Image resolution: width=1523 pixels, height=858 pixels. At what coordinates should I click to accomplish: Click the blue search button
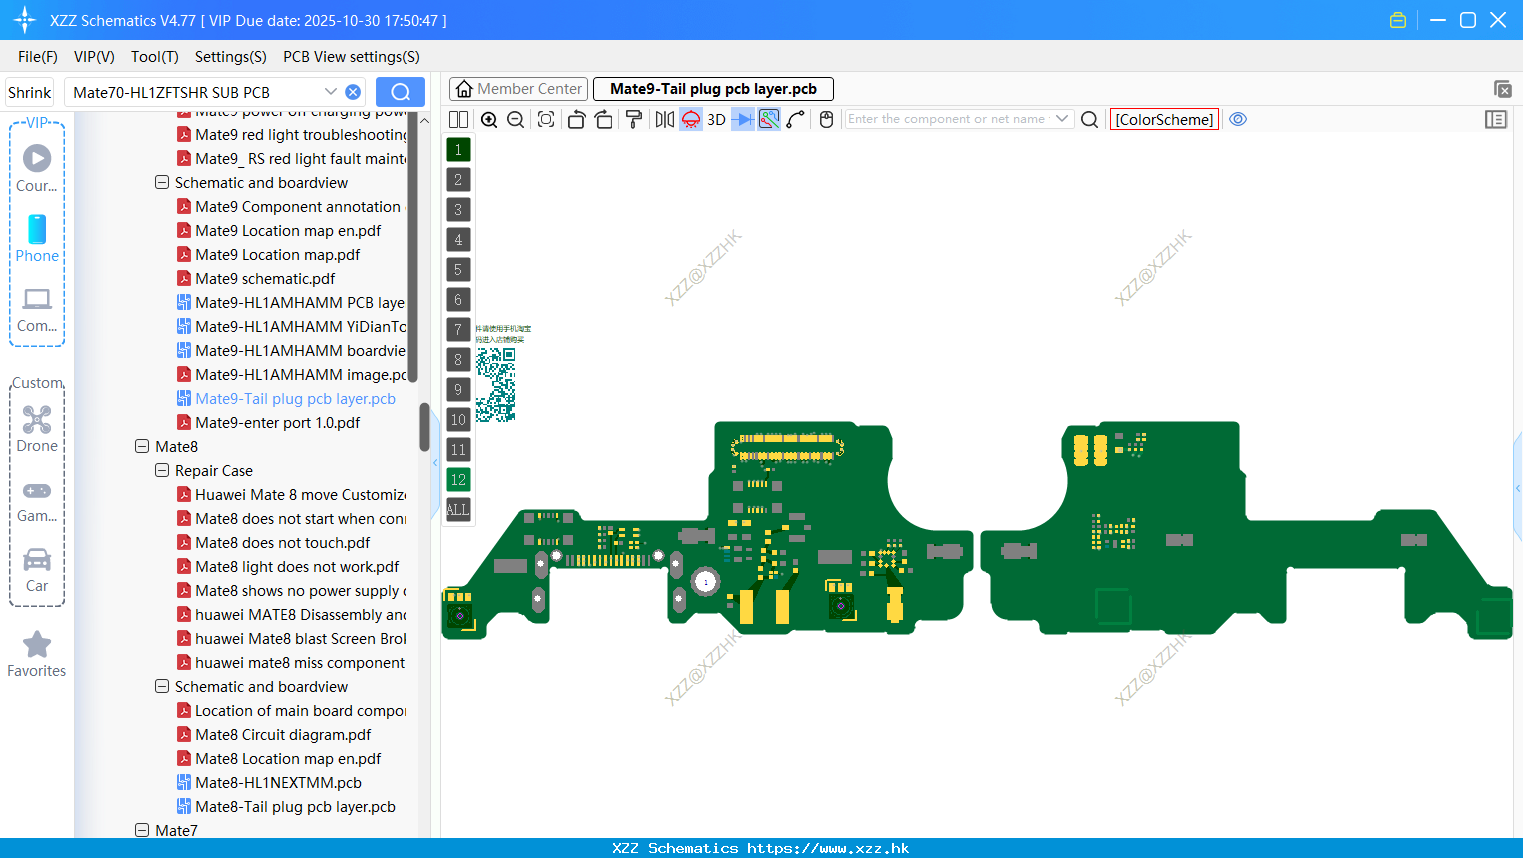400,92
